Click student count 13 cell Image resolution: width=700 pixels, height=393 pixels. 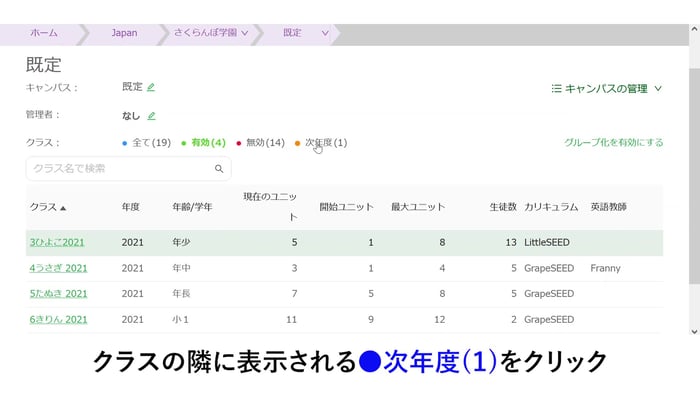pyautogui.click(x=511, y=242)
